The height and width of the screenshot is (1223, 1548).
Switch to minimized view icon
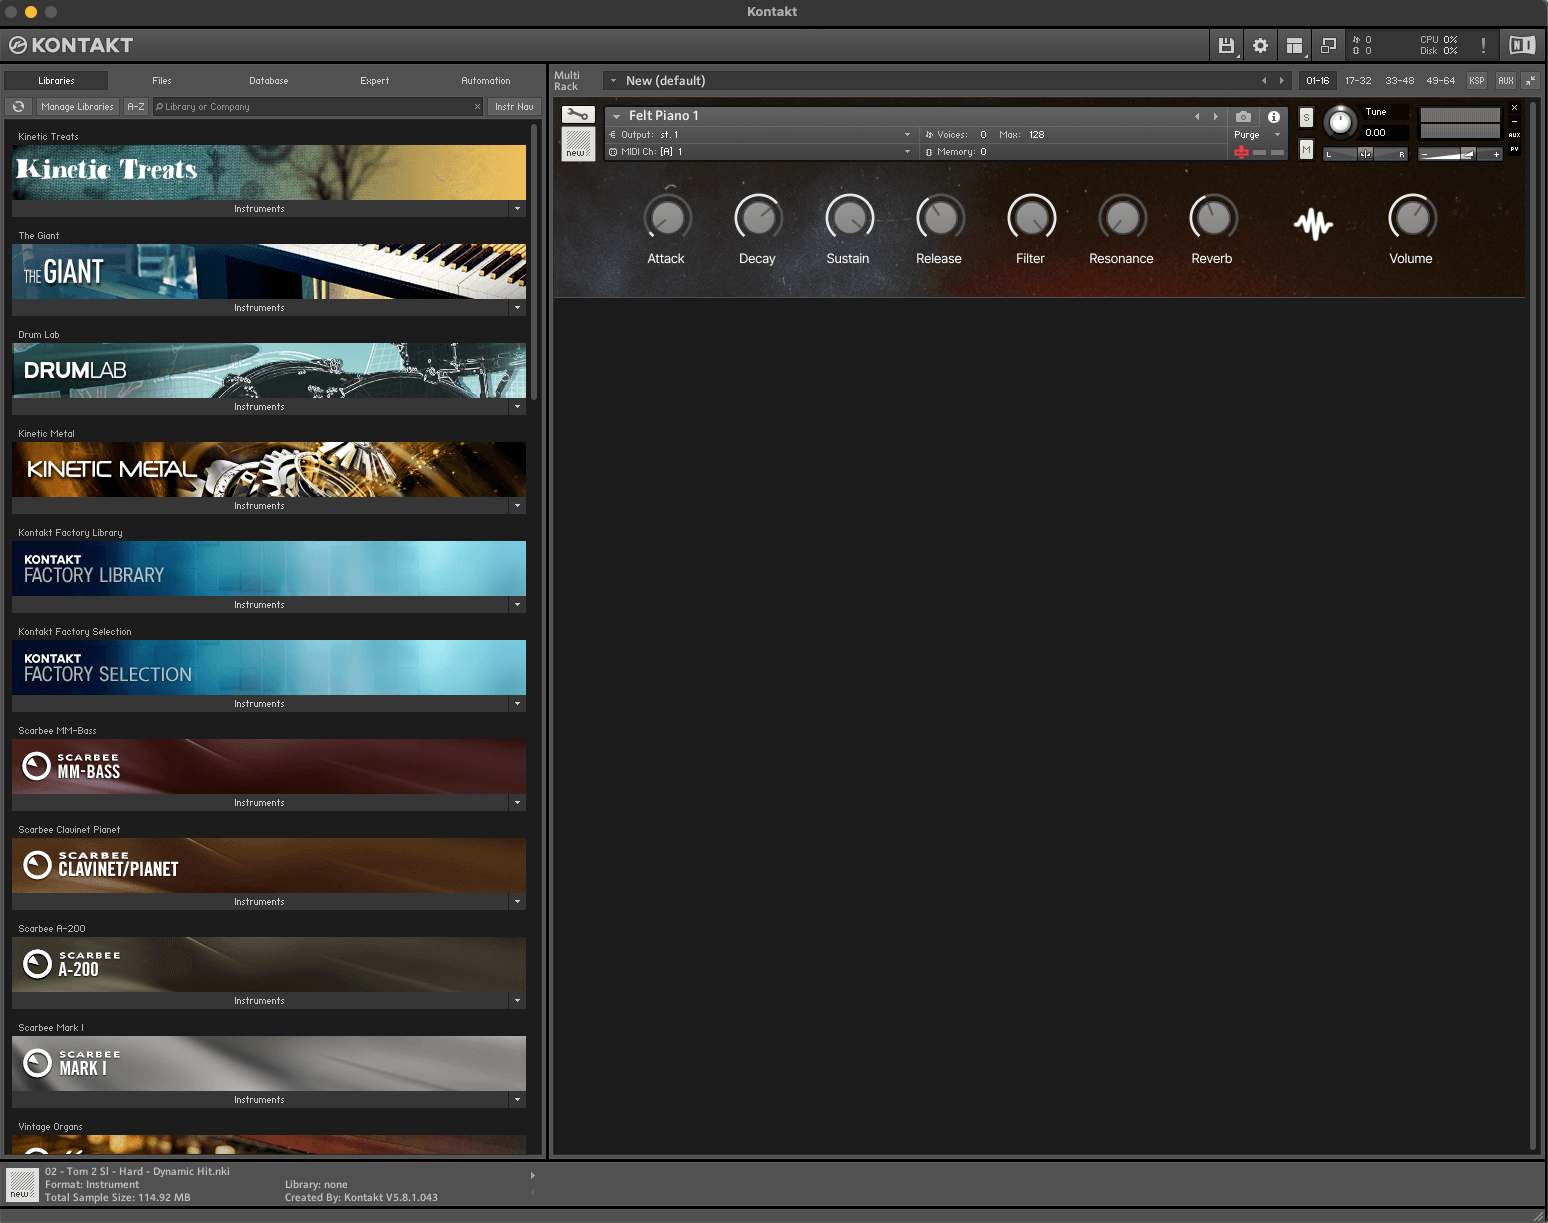pyautogui.click(x=1328, y=45)
